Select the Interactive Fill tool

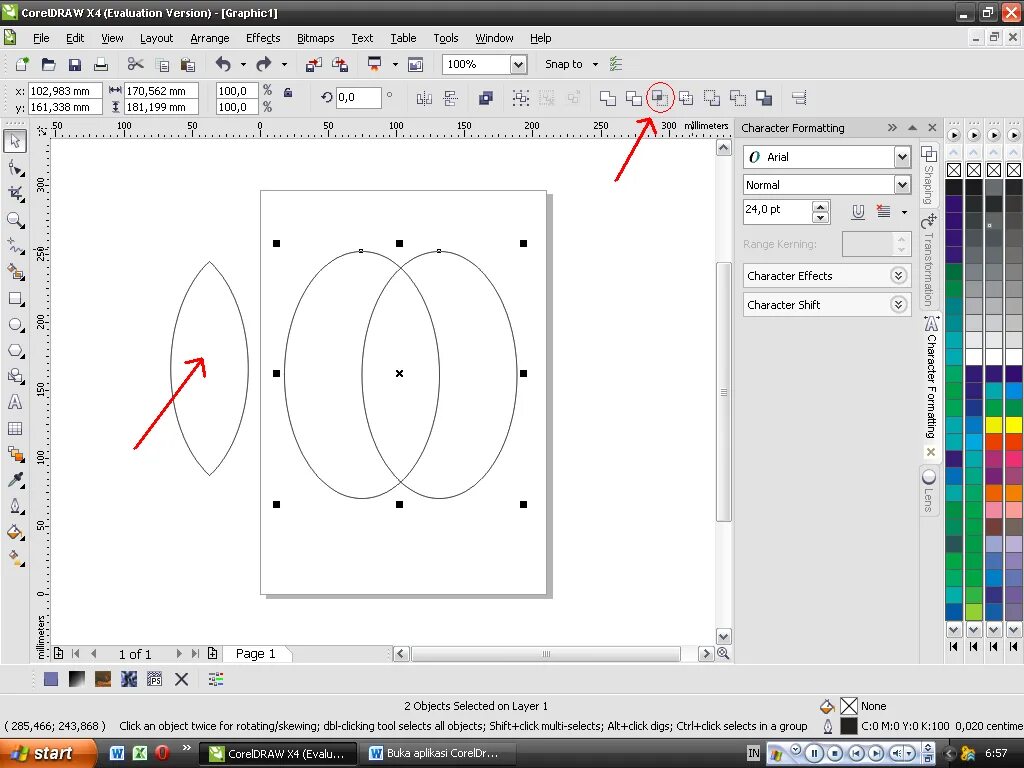pos(15,558)
